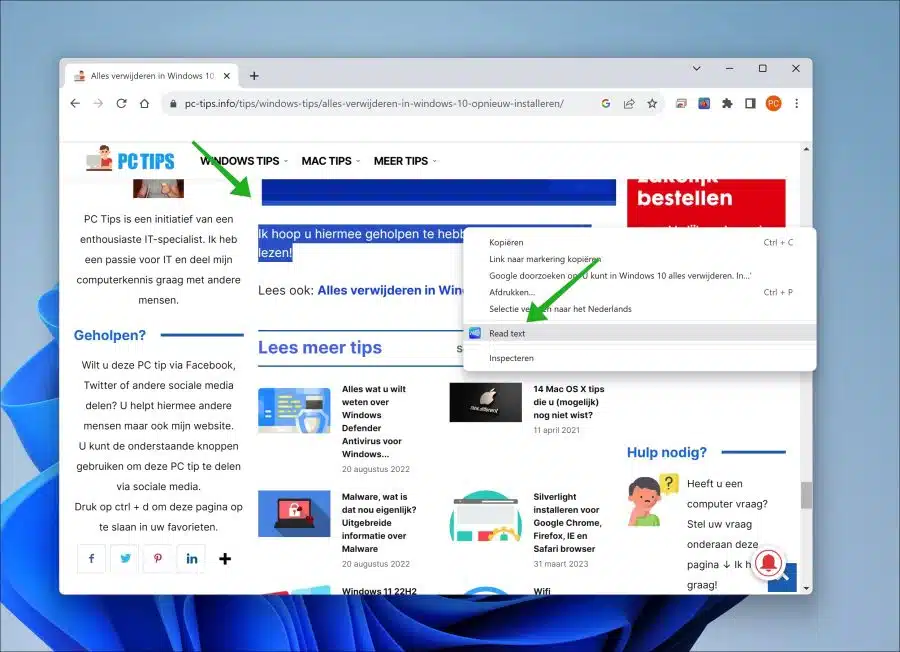This screenshot has width=900, height=652.
Task: Click the vertical scrollbar thumb
Action: (806, 495)
